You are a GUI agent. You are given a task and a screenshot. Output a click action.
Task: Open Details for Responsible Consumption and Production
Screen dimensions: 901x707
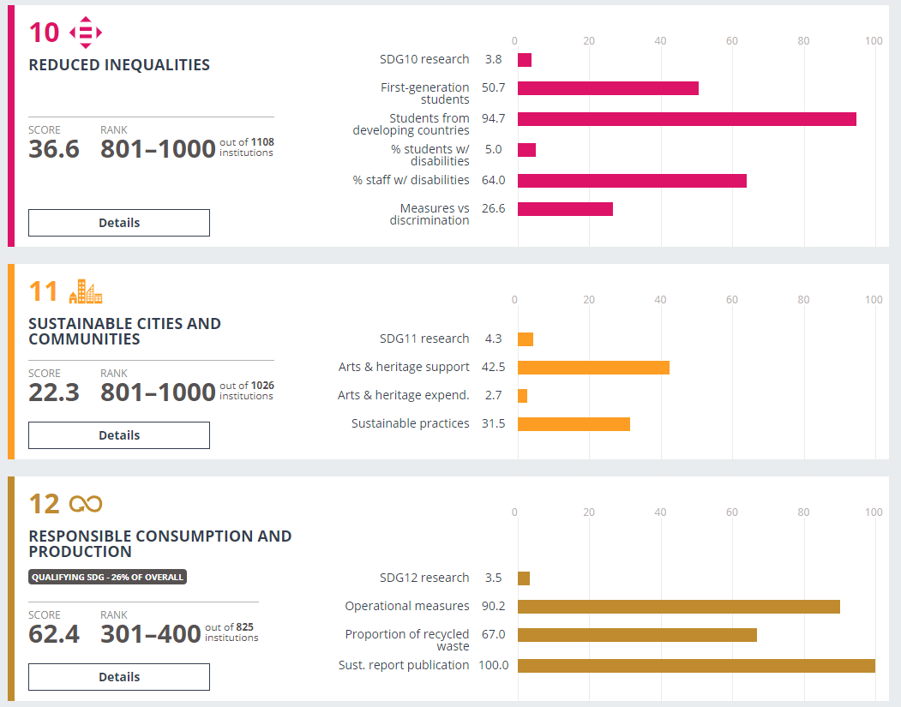119,677
